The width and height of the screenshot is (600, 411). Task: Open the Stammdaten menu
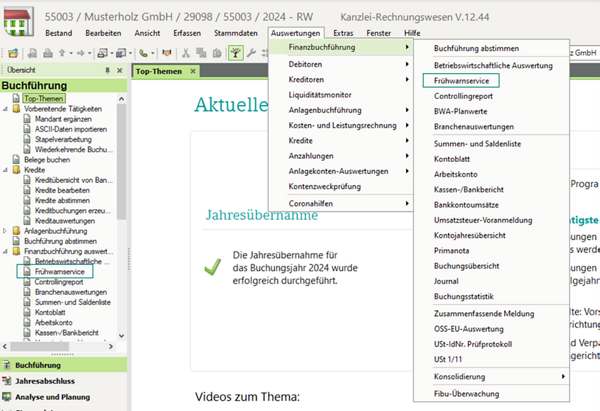point(236,33)
